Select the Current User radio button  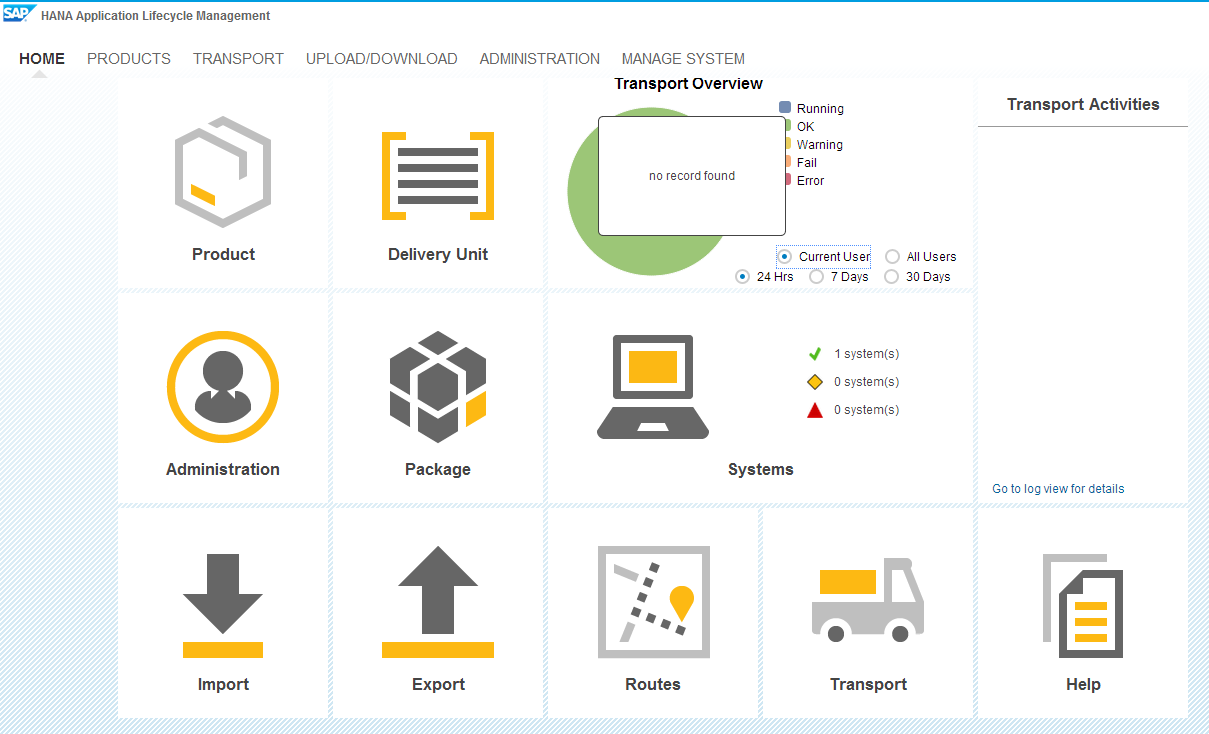pos(785,257)
